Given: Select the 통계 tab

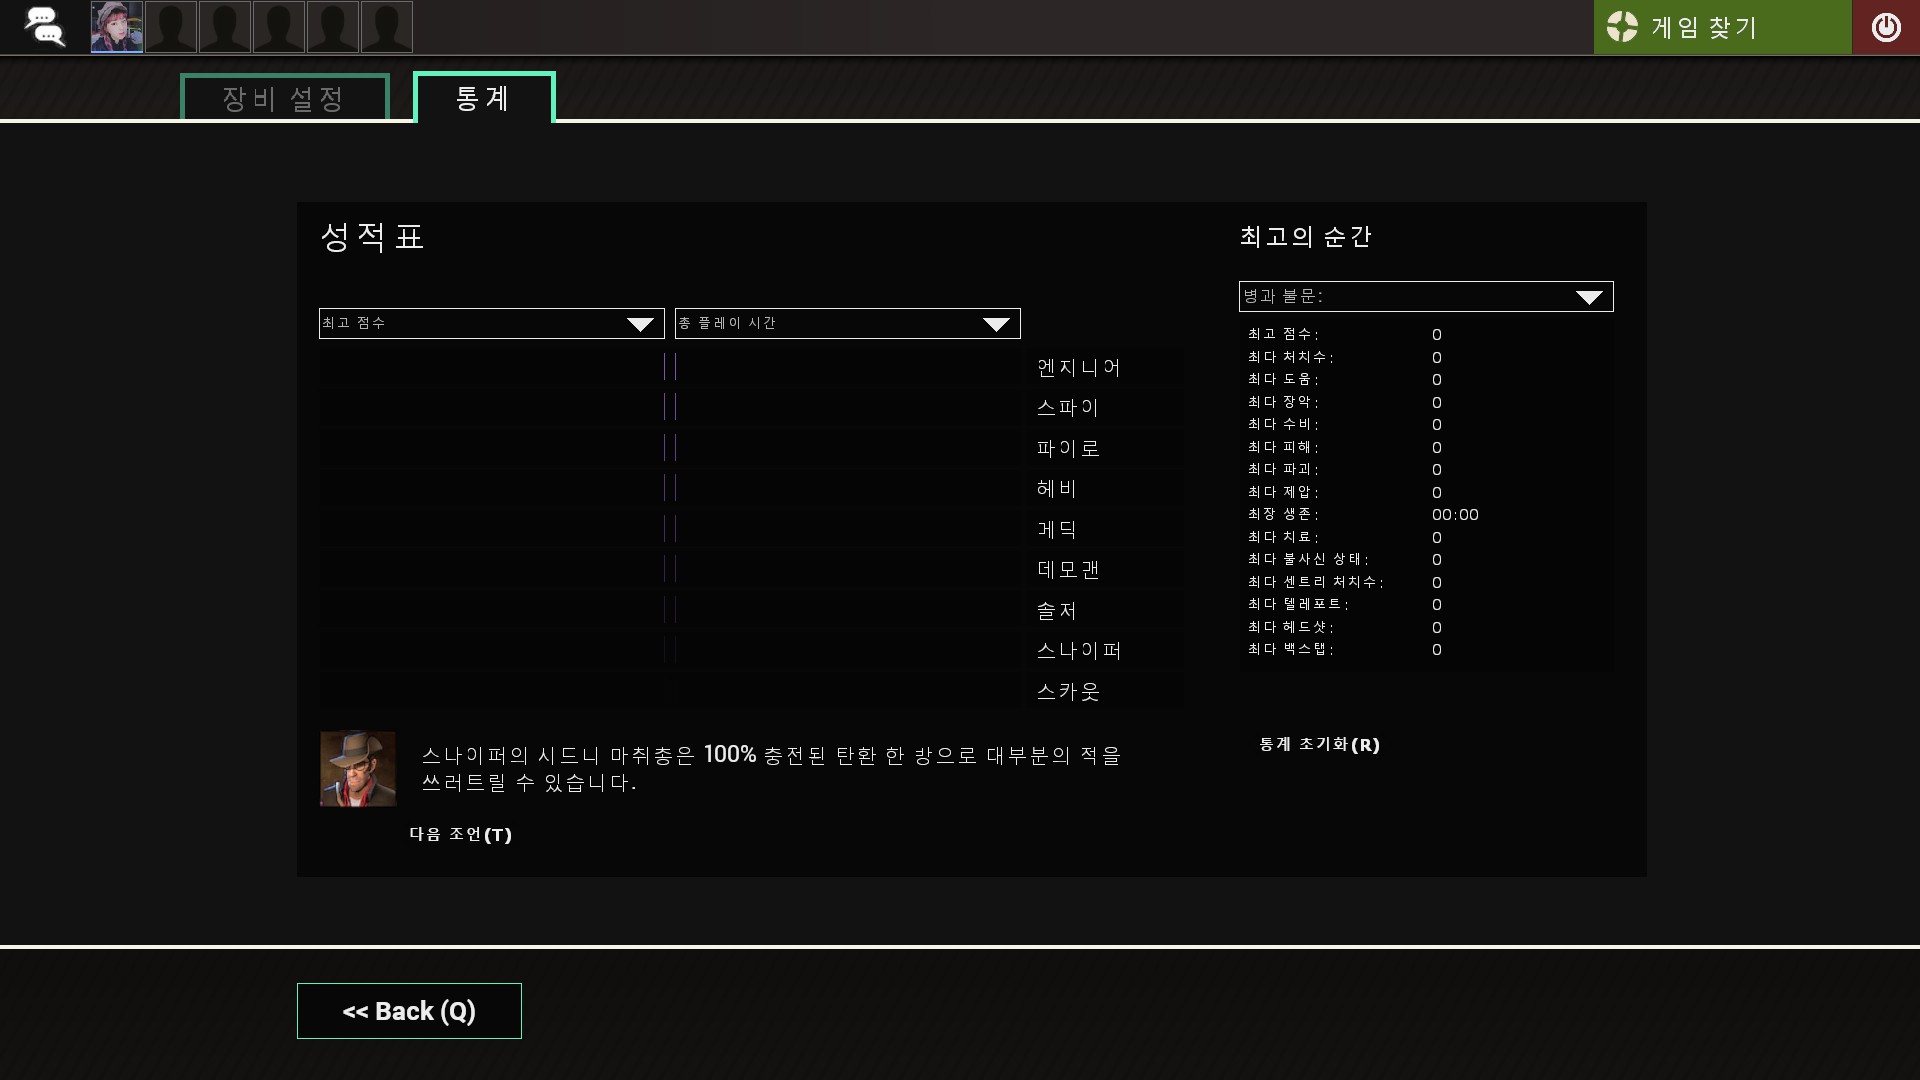Looking at the screenshot, I should coord(483,98).
